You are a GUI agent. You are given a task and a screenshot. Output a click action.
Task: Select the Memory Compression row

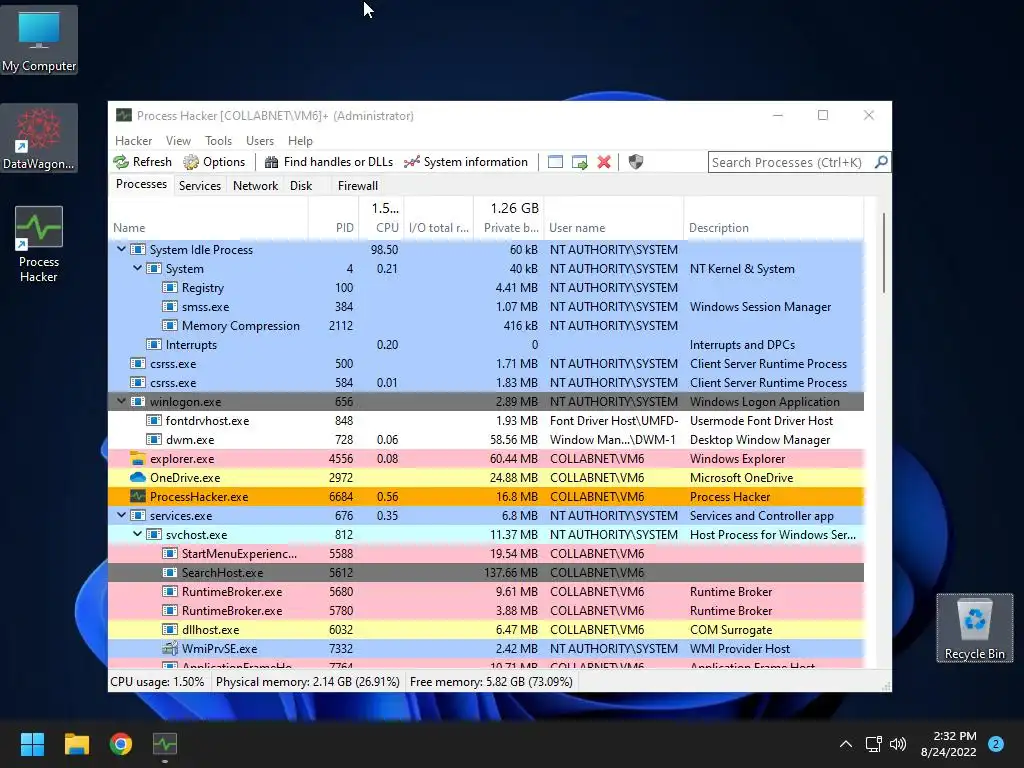point(486,325)
